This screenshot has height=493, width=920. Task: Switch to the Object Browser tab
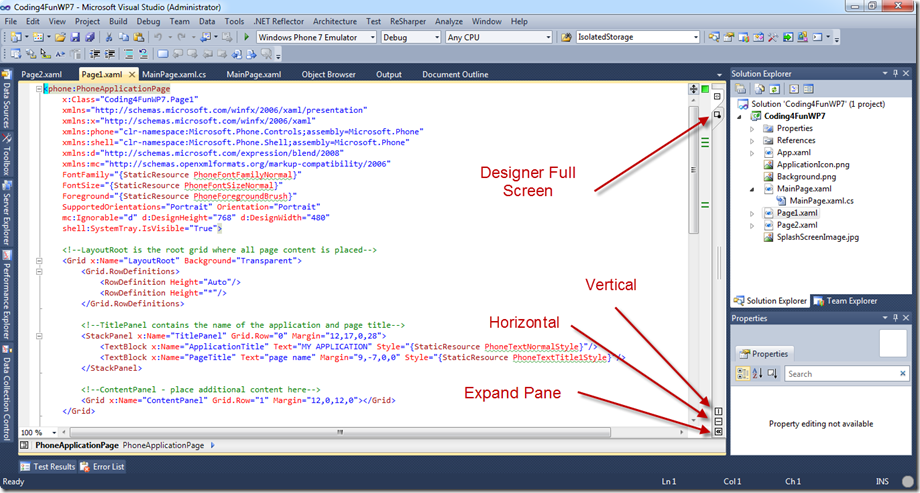coord(329,75)
